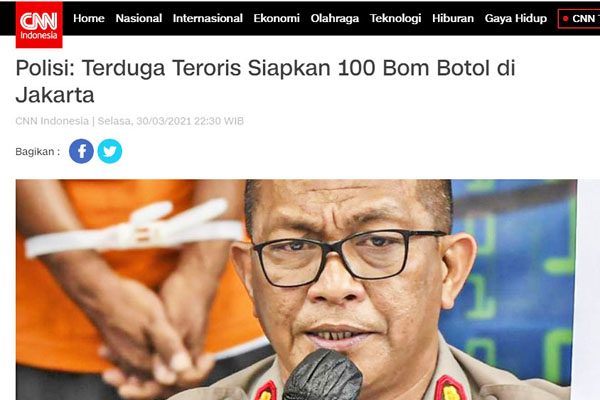Click the black microphone in the photo
The width and height of the screenshot is (600, 400).
(323, 375)
